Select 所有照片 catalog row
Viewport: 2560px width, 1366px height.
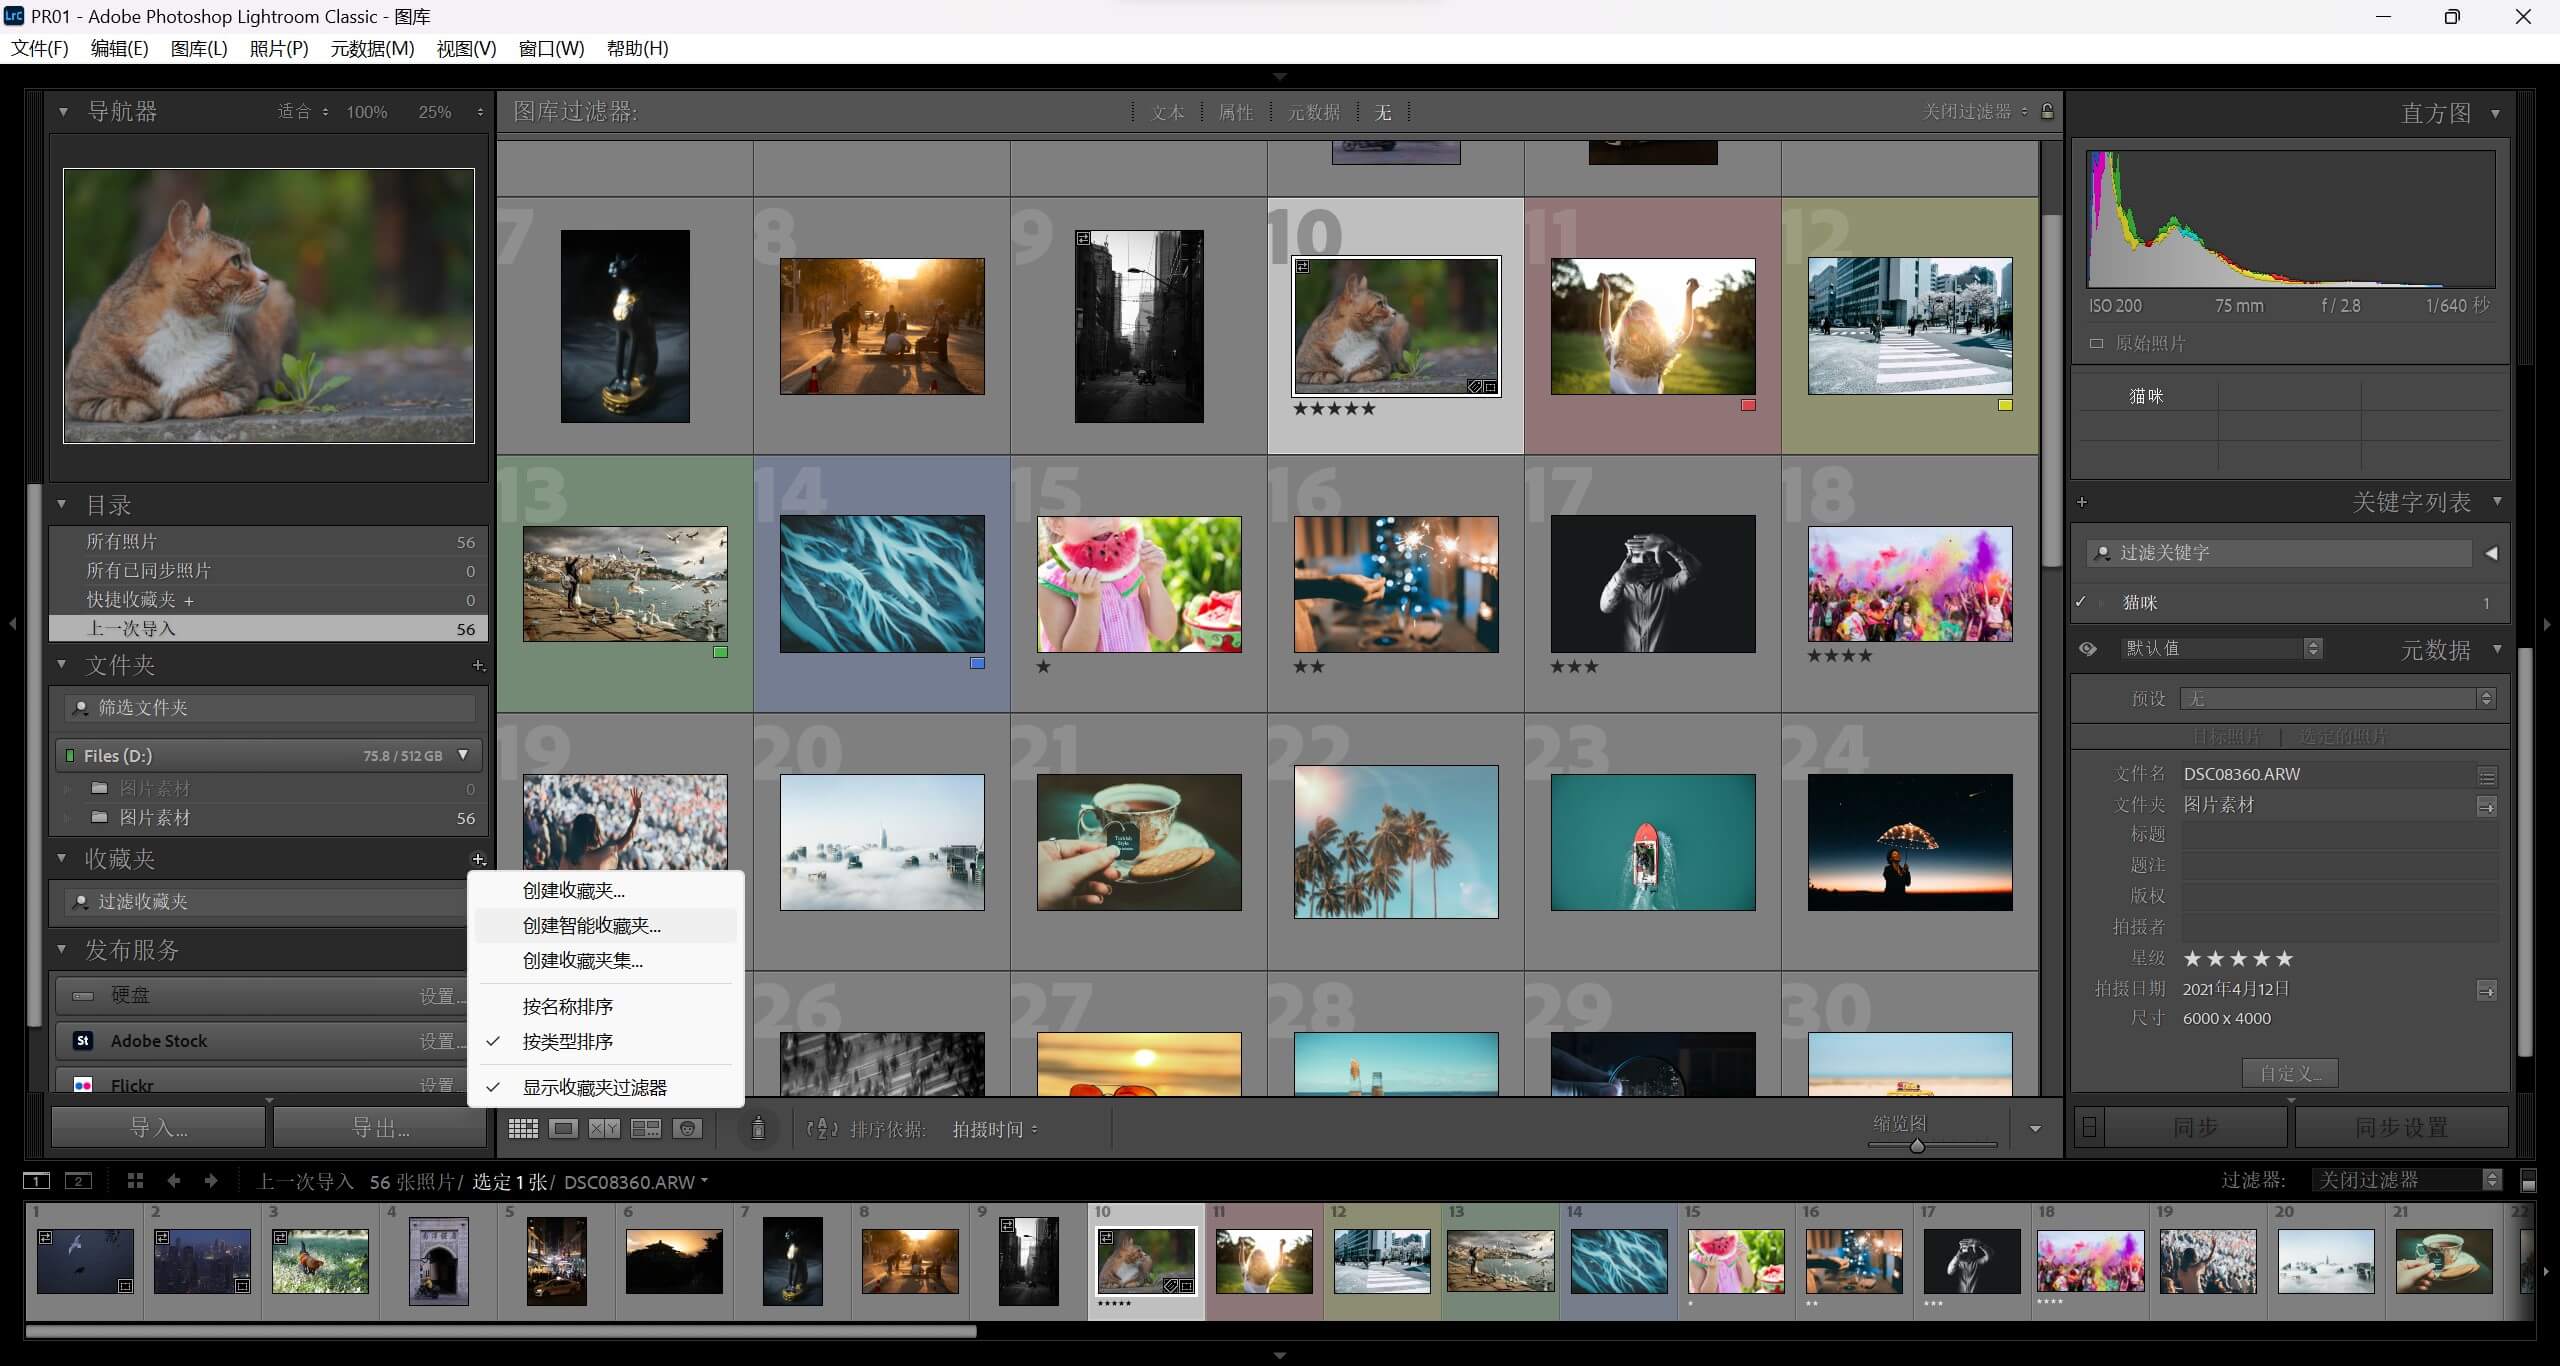tap(268, 542)
